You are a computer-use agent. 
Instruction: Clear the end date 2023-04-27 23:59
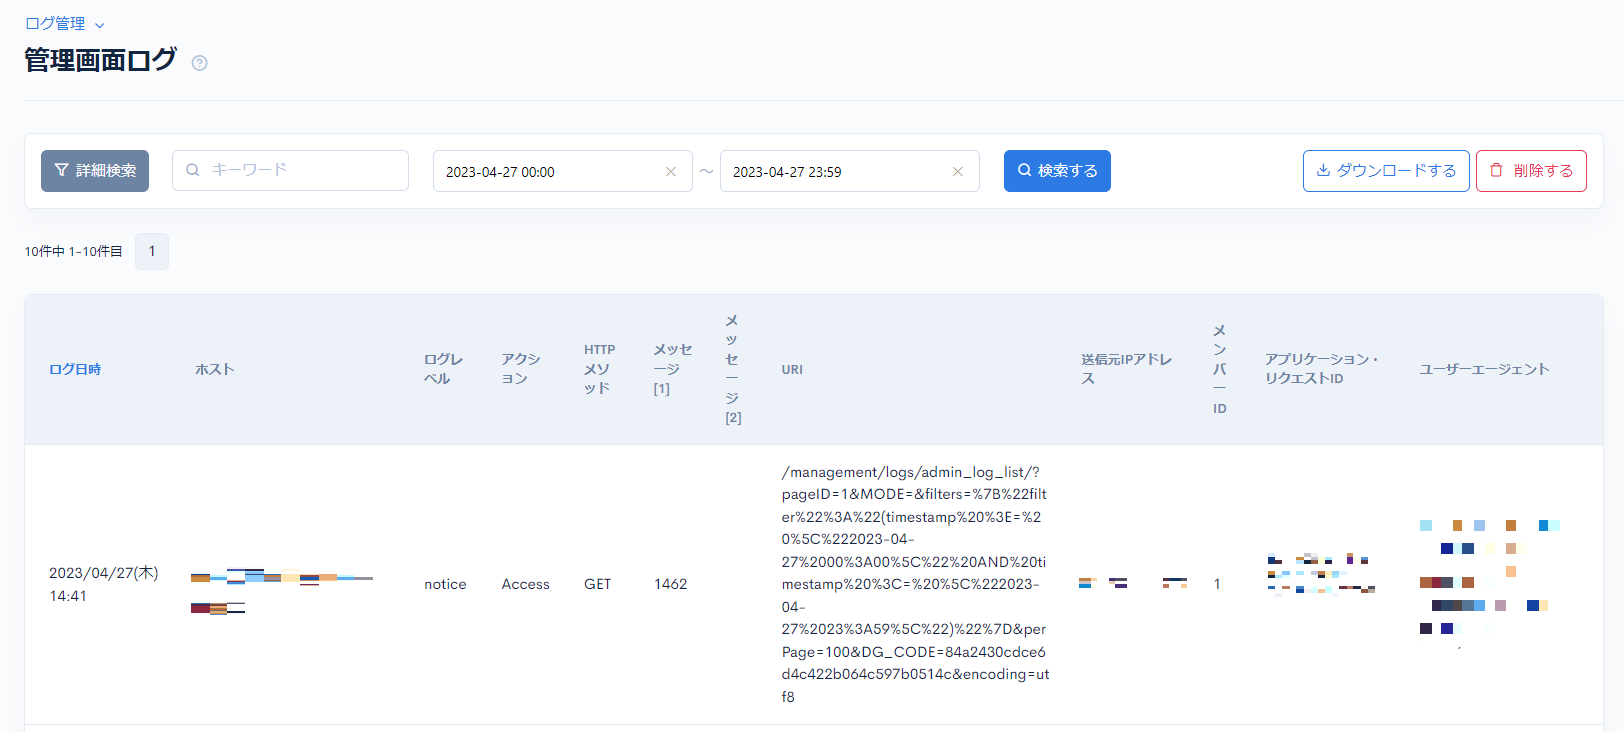coord(958,172)
